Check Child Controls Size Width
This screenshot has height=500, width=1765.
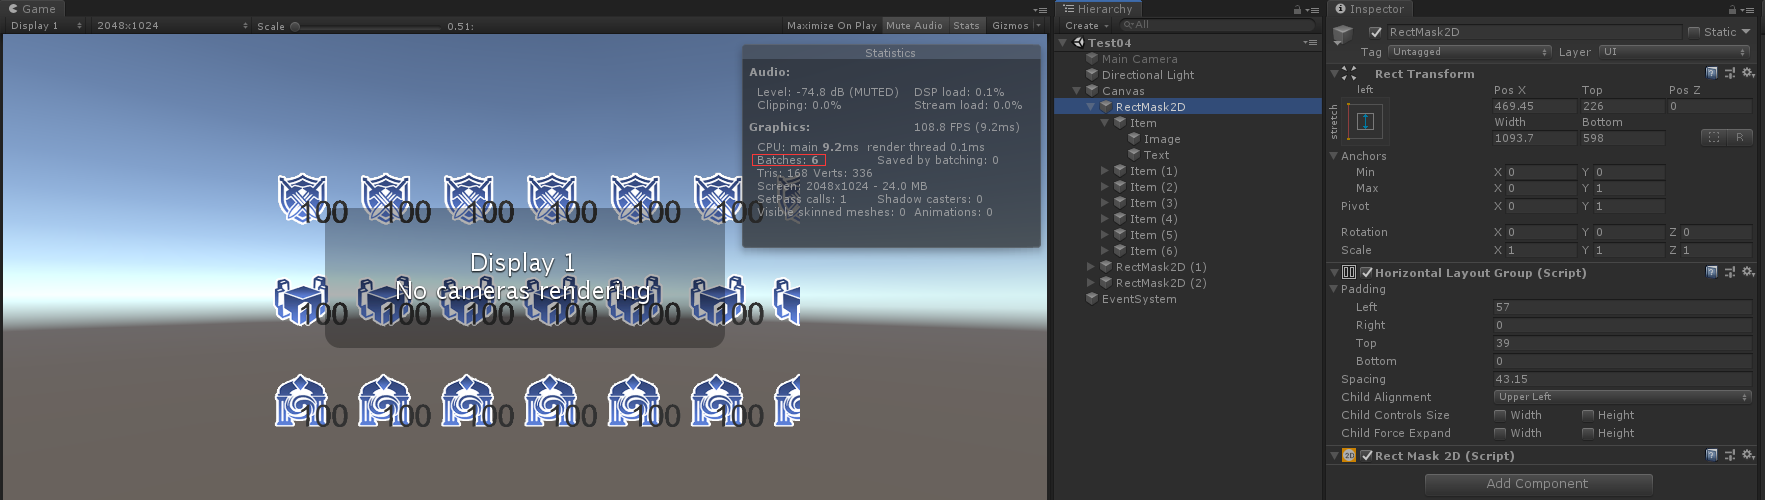click(1500, 415)
